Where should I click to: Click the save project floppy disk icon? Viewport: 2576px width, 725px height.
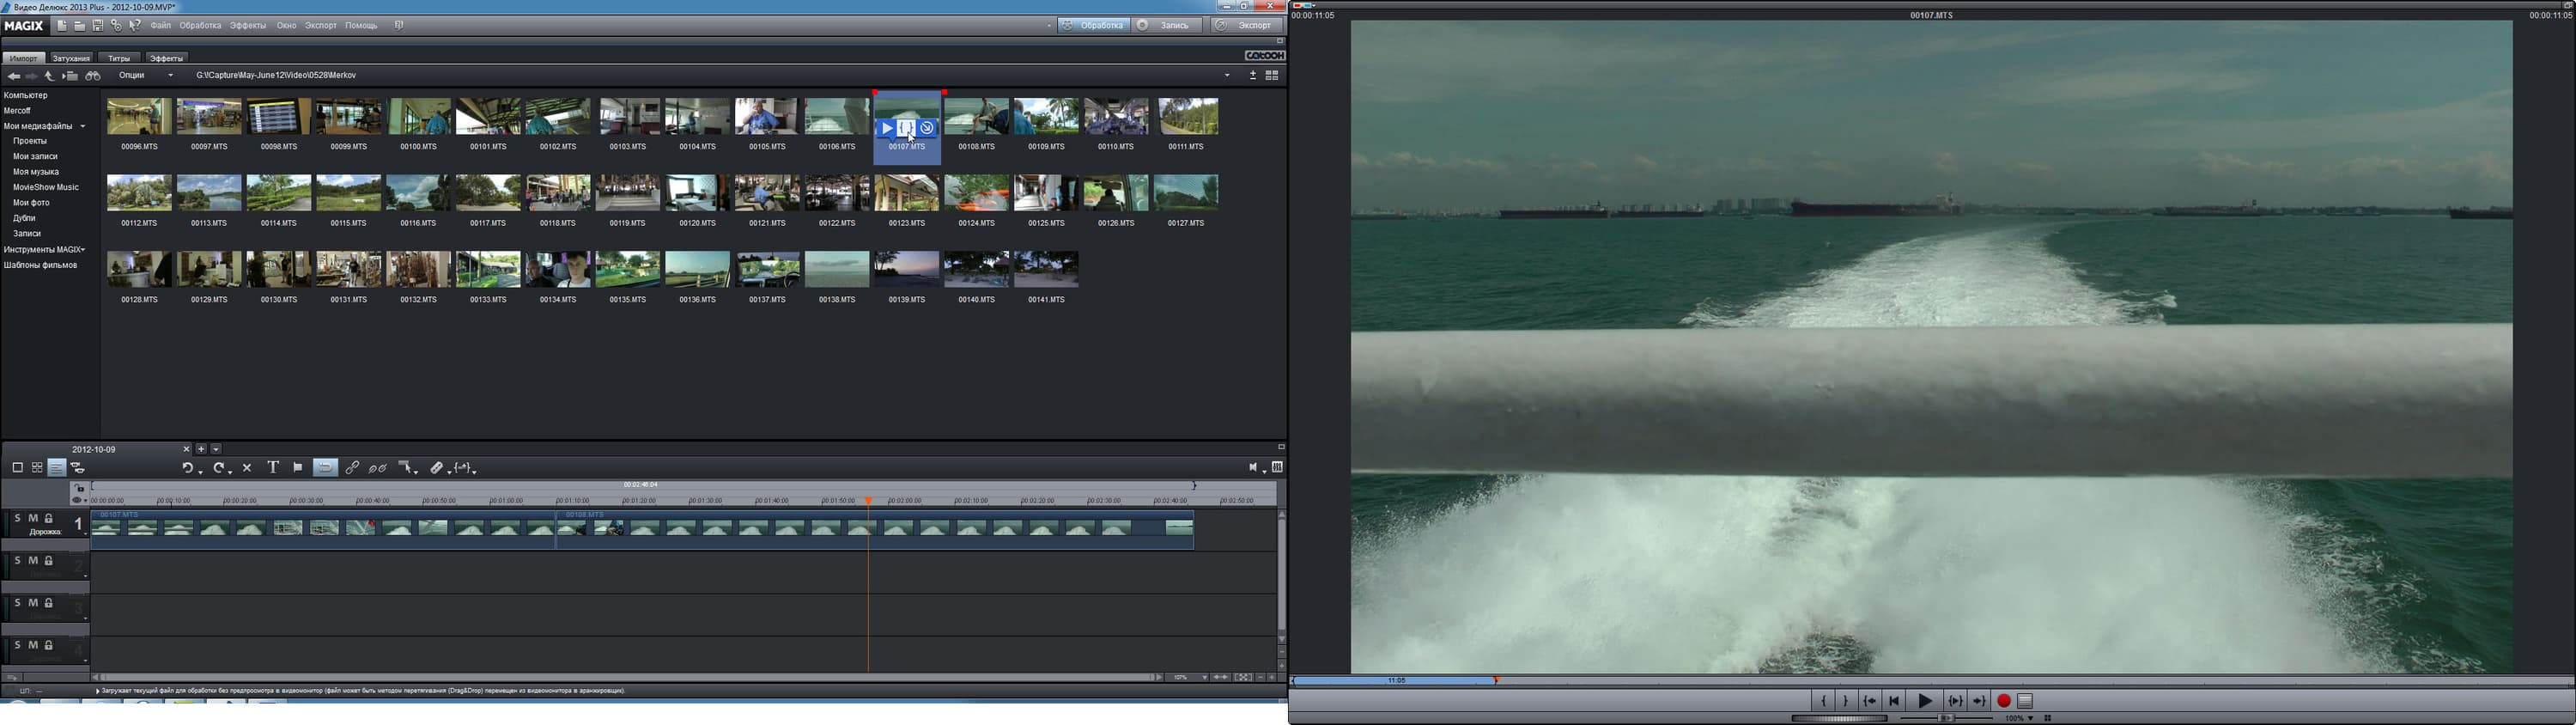click(98, 26)
